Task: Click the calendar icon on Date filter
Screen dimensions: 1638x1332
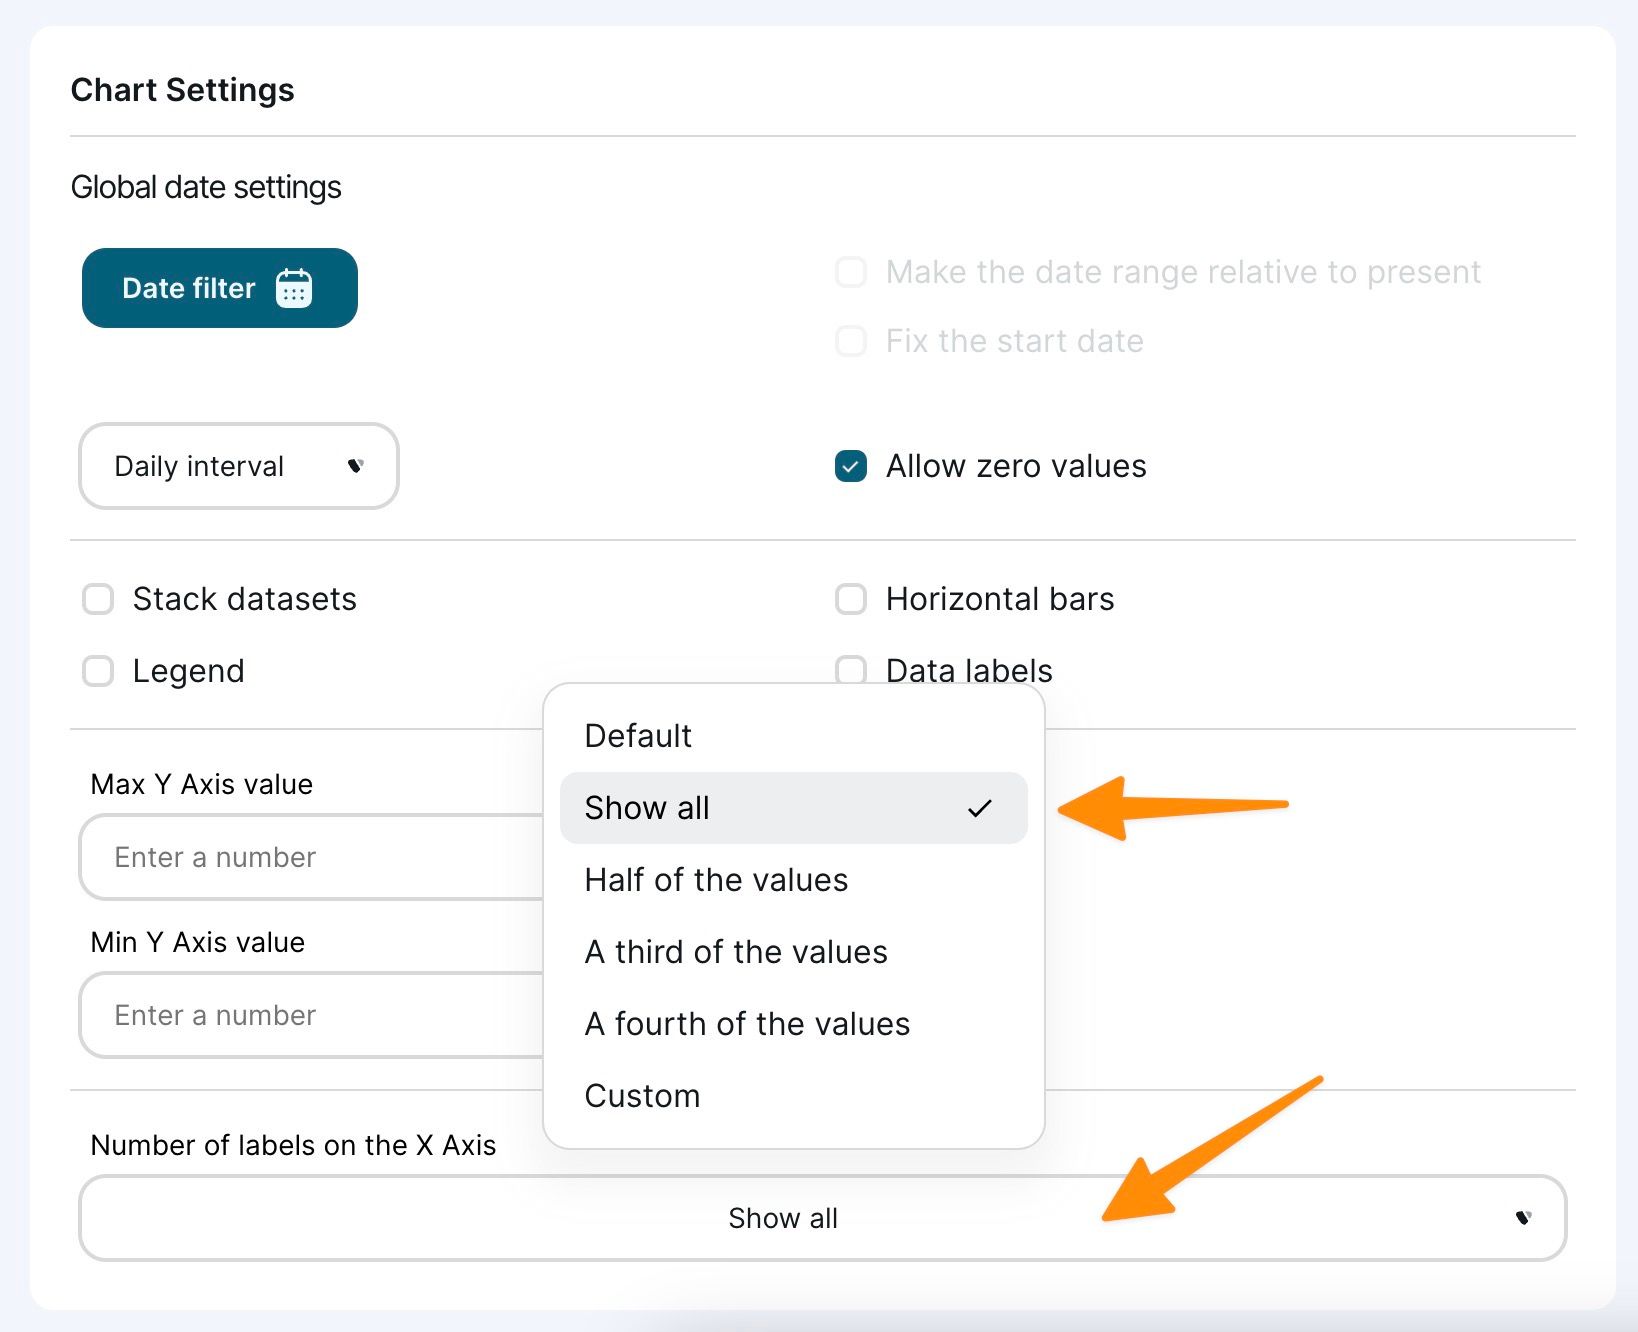Action: click(x=294, y=288)
